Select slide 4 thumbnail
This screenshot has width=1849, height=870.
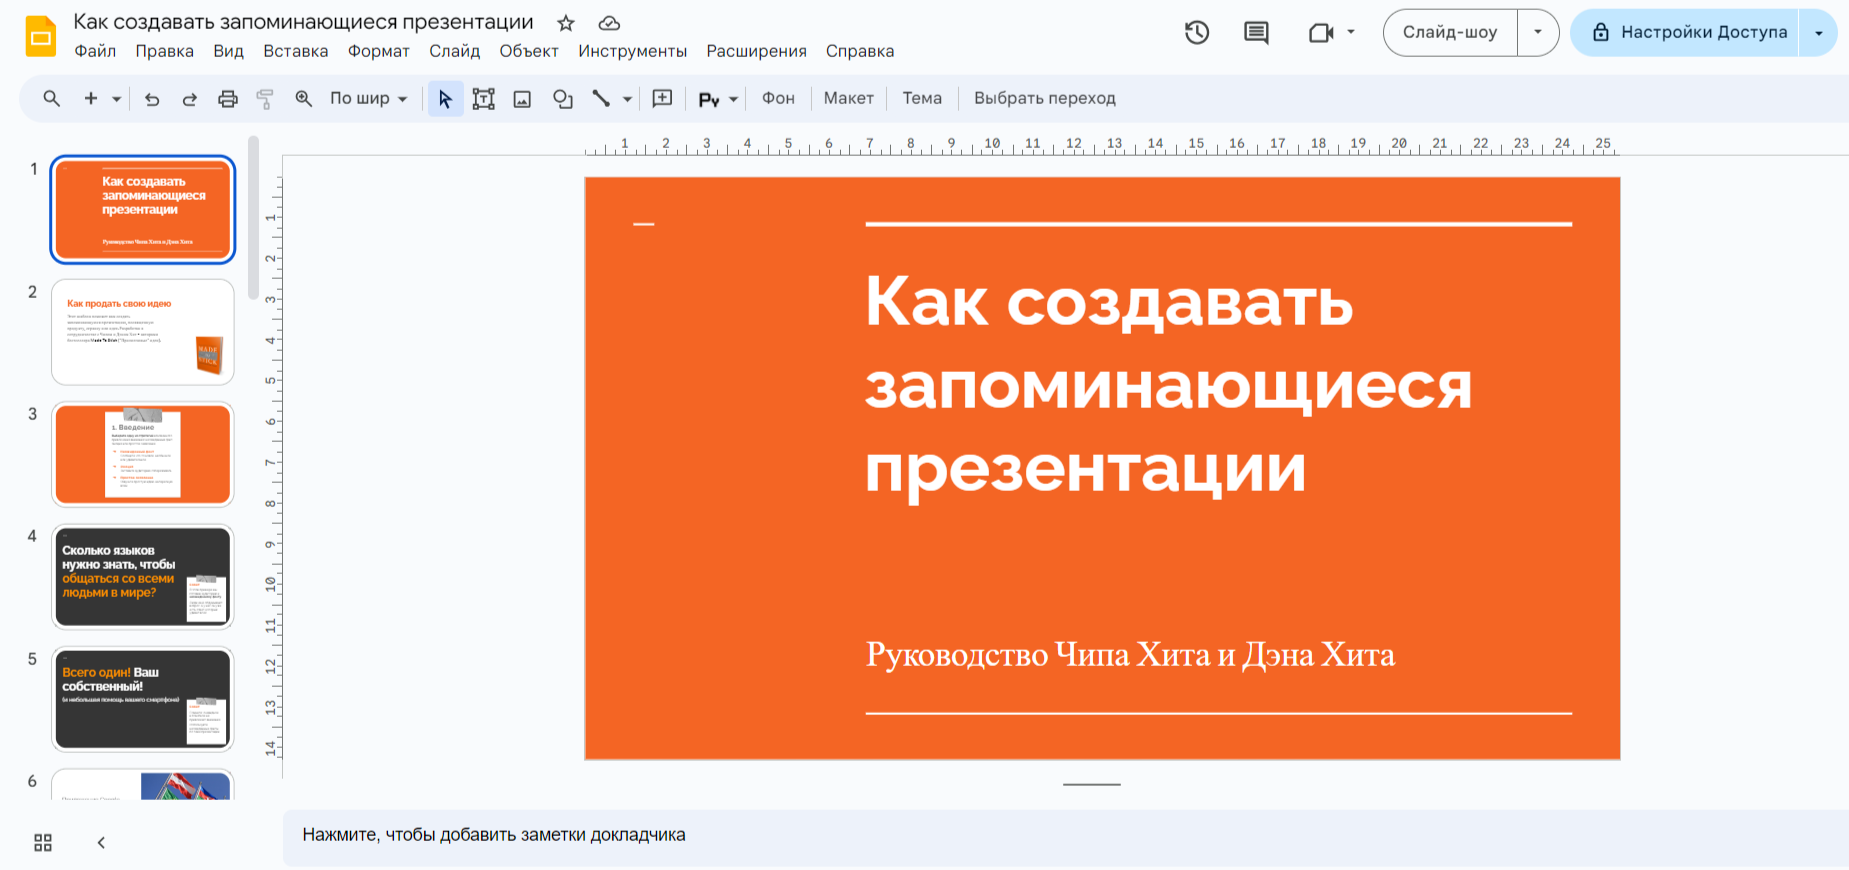tap(143, 577)
